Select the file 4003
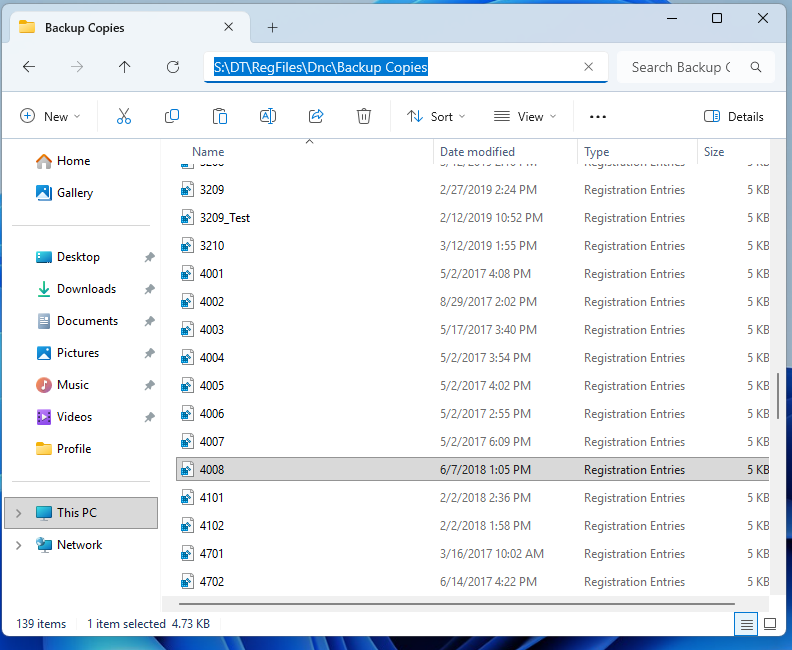This screenshot has height=650, width=792. point(212,330)
